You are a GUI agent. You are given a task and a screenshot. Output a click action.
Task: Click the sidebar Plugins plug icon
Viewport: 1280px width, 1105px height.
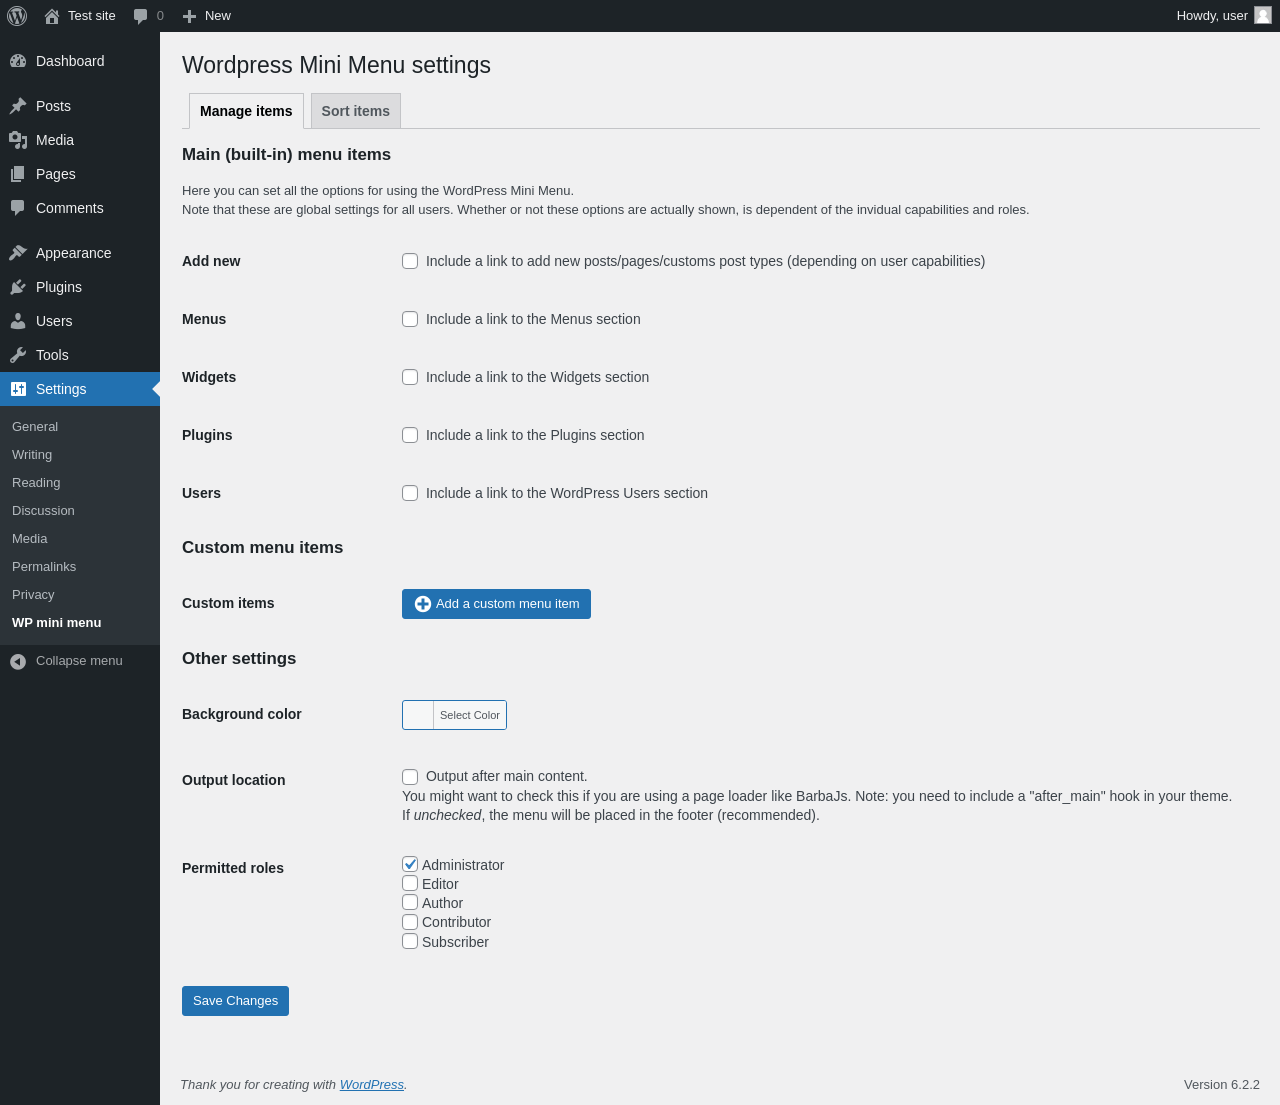point(18,287)
